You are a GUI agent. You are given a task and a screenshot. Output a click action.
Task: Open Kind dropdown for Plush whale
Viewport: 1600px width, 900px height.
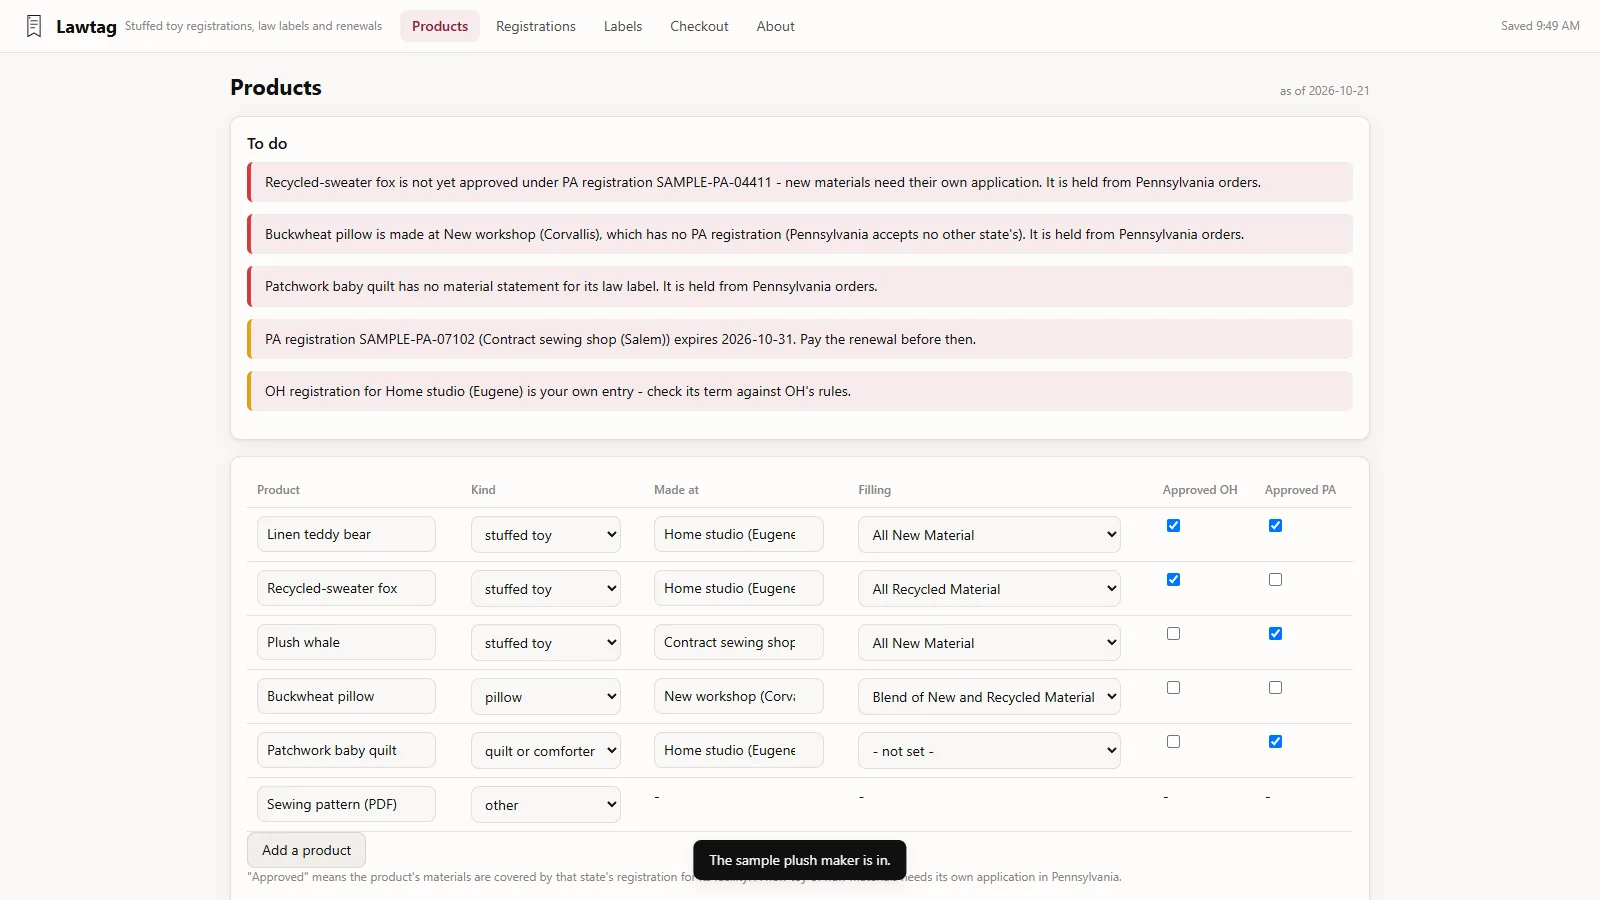click(546, 643)
